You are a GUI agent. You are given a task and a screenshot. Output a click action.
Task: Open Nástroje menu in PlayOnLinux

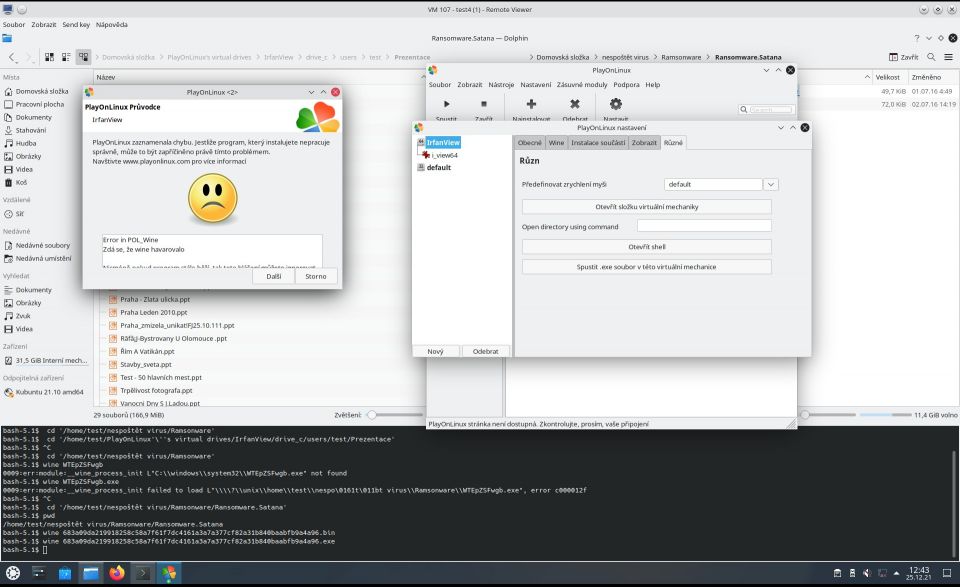[x=501, y=84]
